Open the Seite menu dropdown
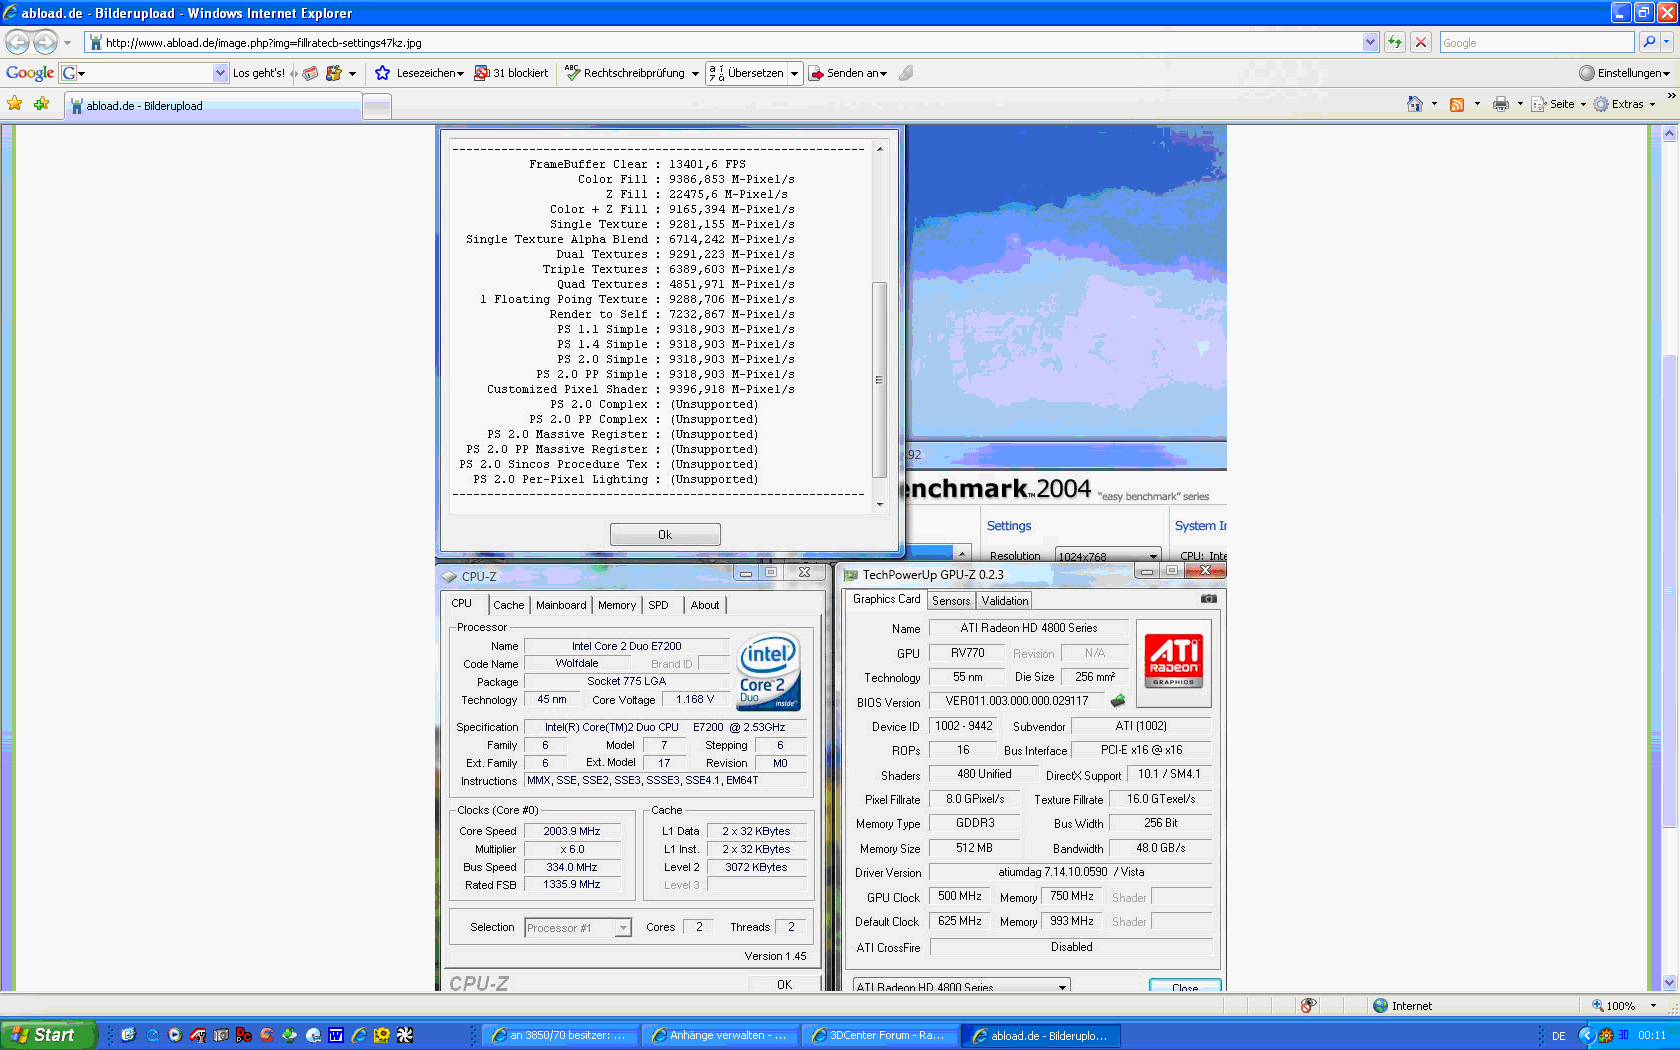Viewport: 1680px width, 1050px height. click(x=1559, y=104)
